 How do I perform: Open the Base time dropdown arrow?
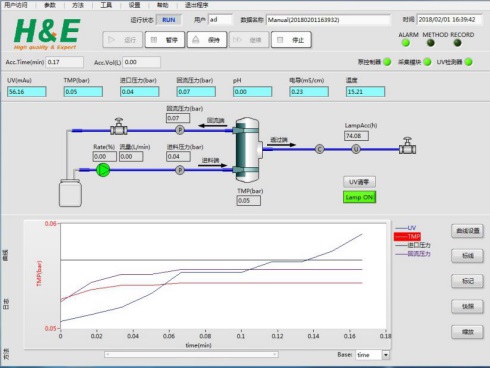click(386, 355)
